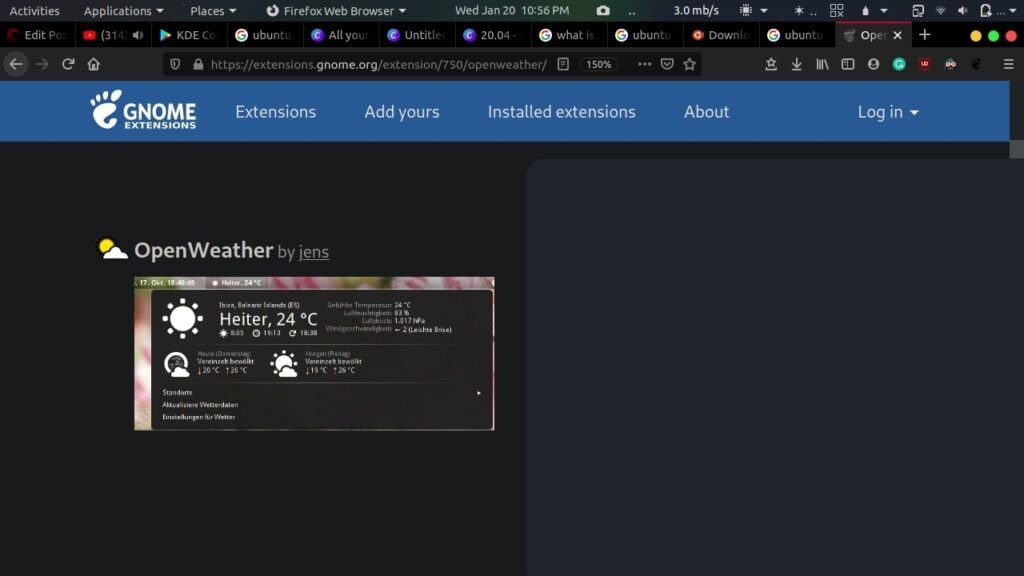Open the Installed extensions page
The height and width of the screenshot is (576, 1024).
coord(562,112)
